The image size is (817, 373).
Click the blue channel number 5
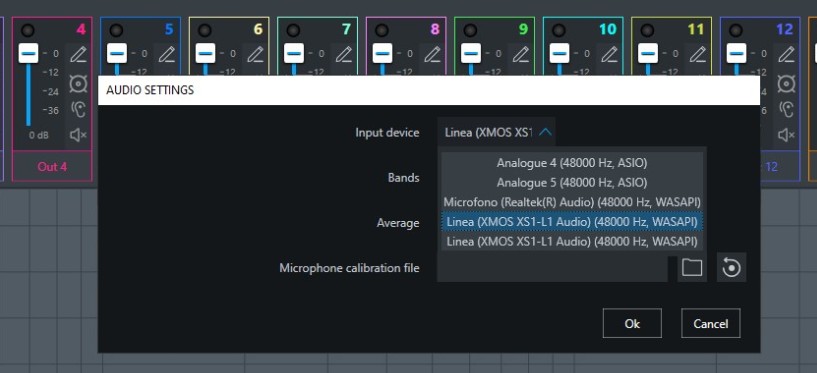(x=169, y=29)
